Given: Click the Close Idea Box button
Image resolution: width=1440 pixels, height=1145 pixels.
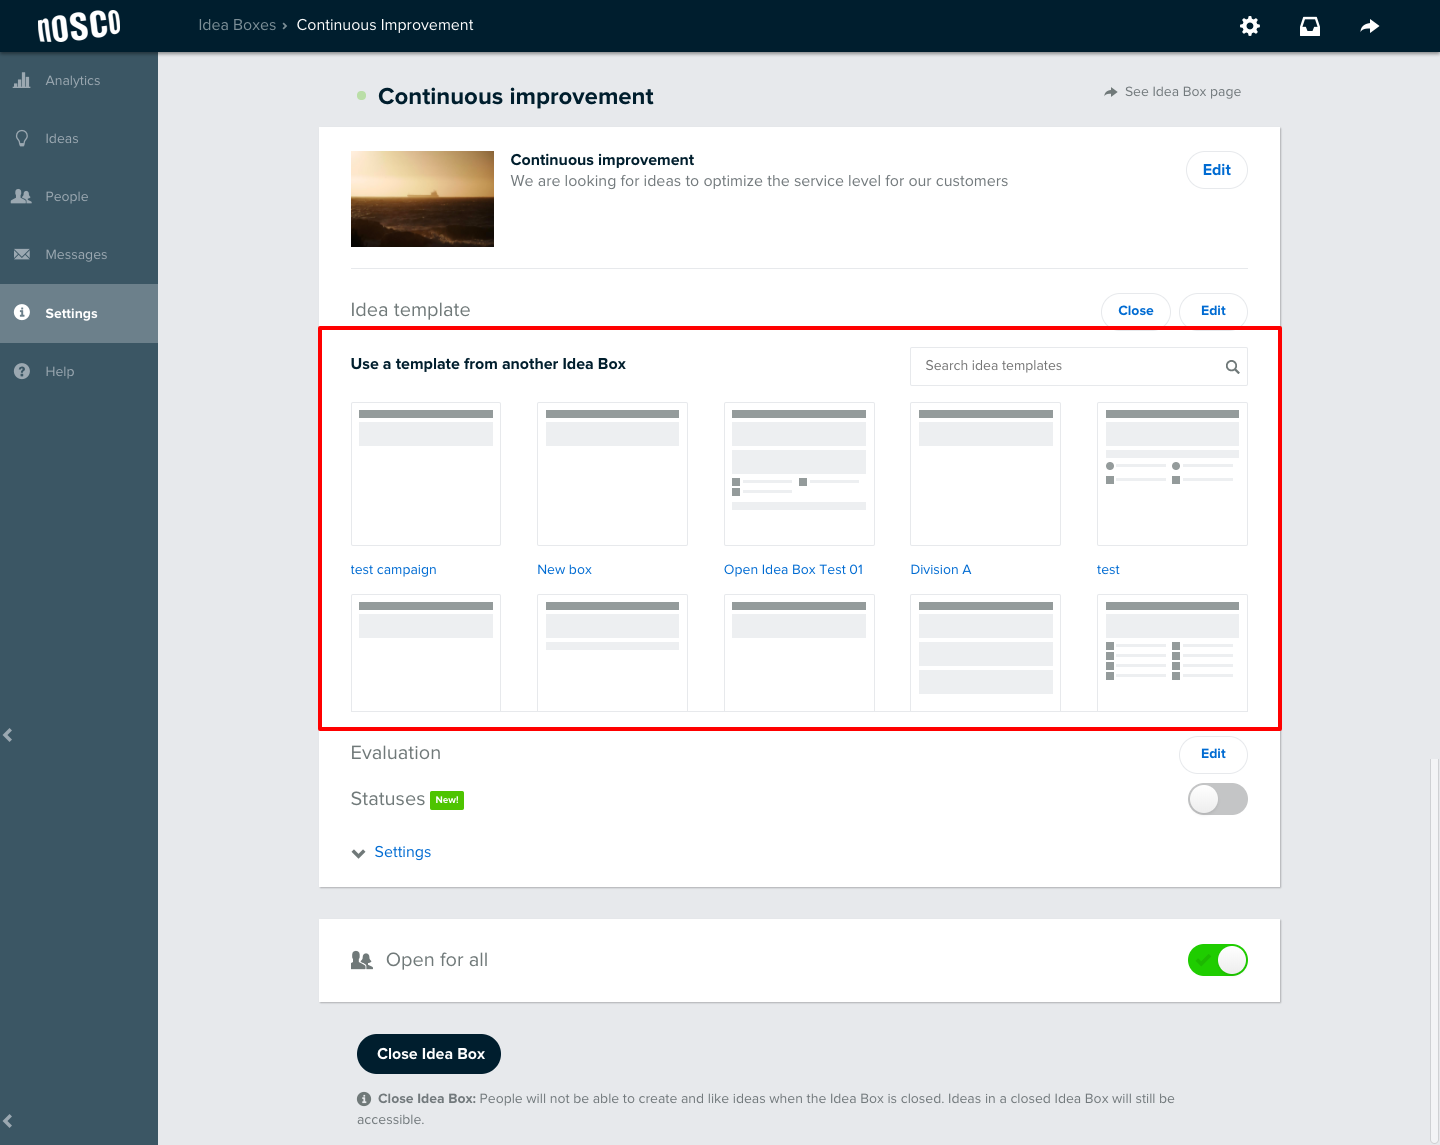Looking at the screenshot, I should pyautogui.click(x=429, y=1054).
